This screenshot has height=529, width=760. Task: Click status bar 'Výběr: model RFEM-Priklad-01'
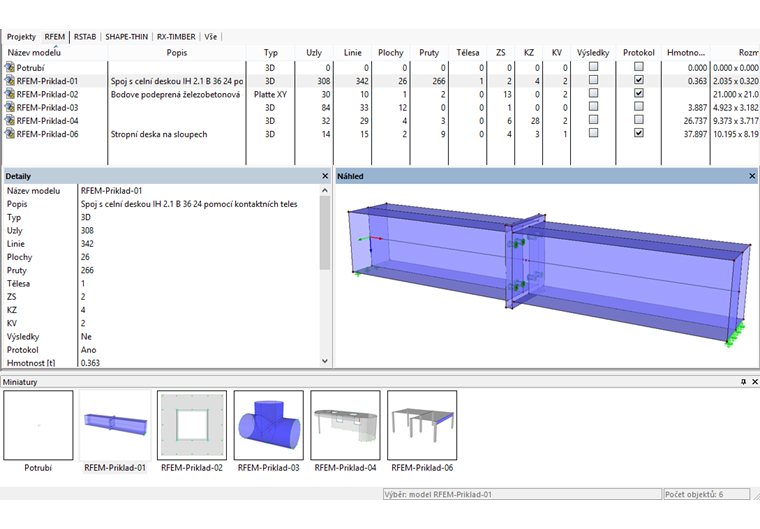522,494
